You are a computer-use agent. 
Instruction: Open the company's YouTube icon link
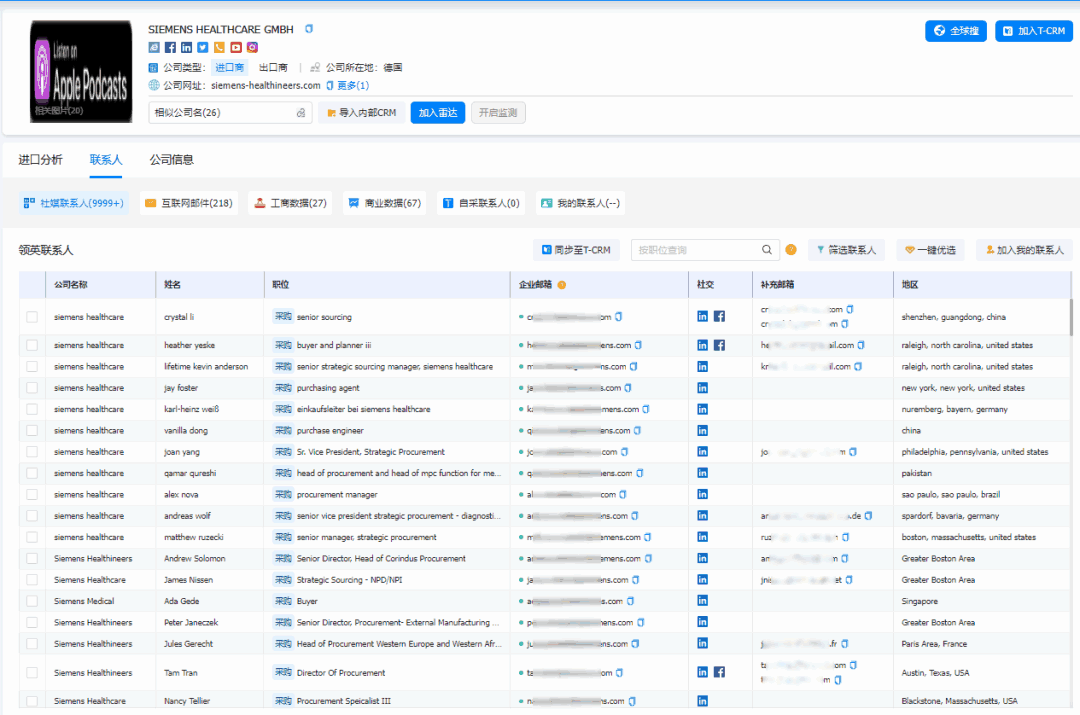236,47
